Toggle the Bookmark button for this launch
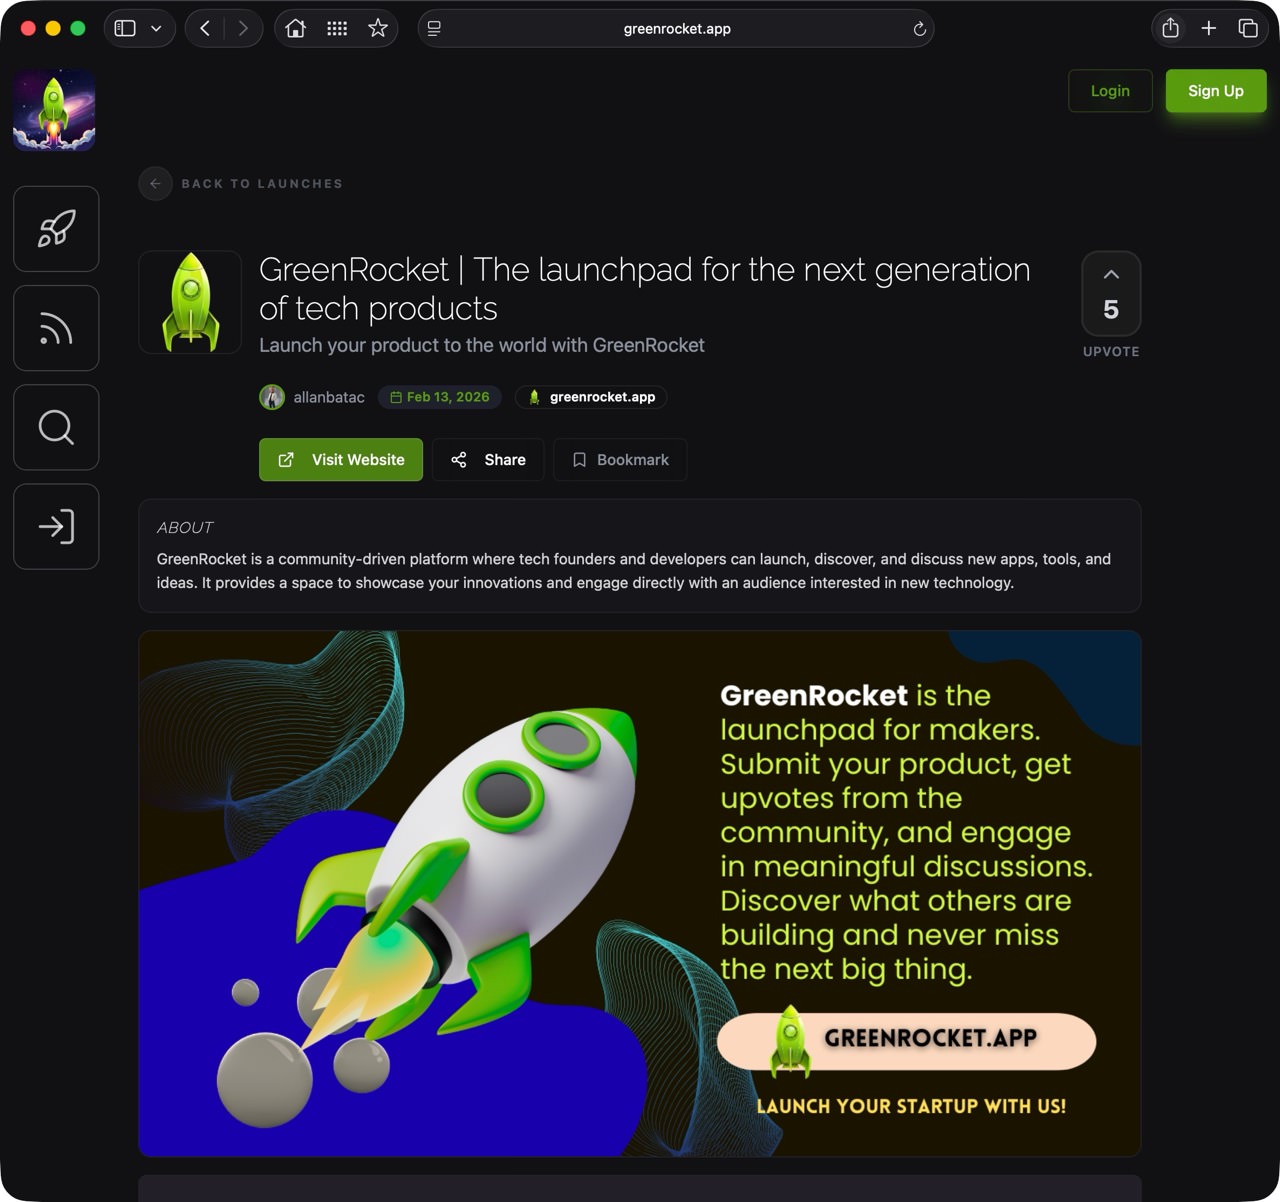Image resolution: width=1280 pixels, height=1202 pixels. (x=620, y=460)
